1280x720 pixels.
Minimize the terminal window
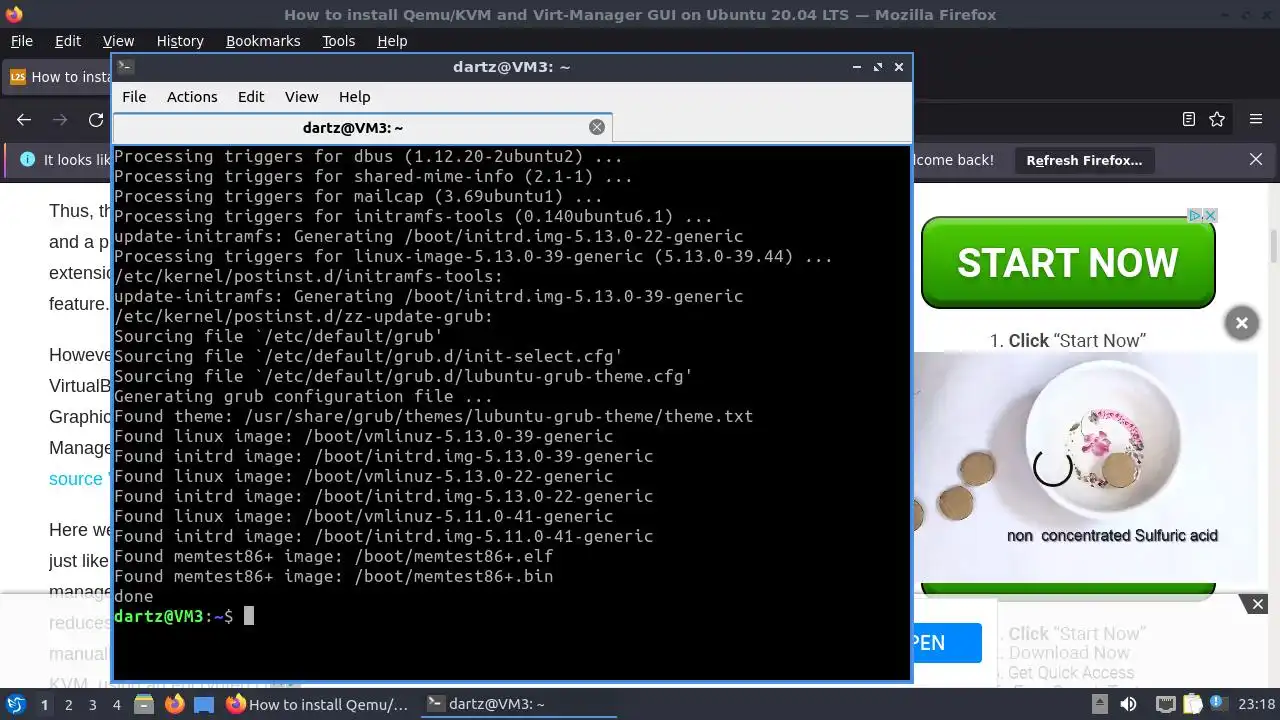857,67
